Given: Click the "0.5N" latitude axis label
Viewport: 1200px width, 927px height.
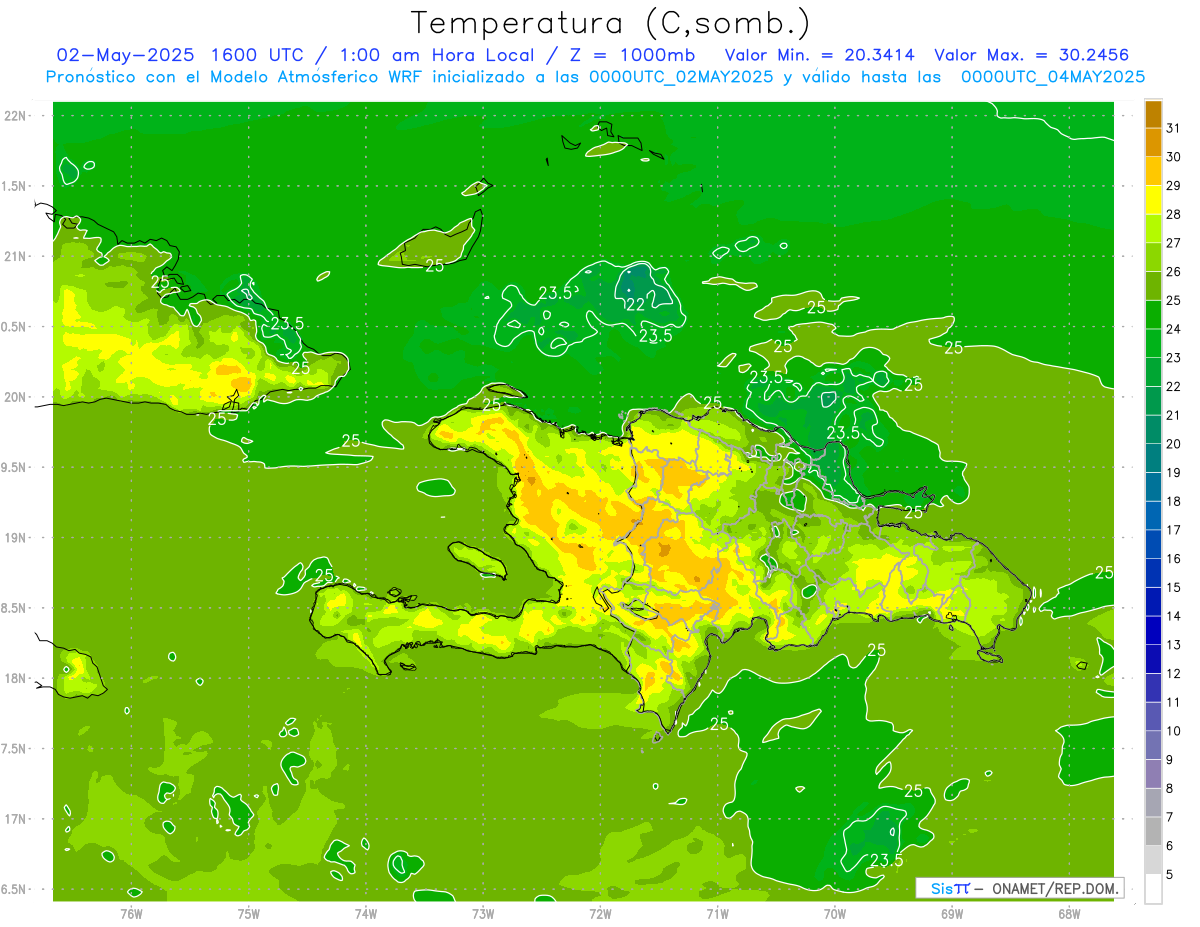Looking at the screenshot, I should coord(15,327).
